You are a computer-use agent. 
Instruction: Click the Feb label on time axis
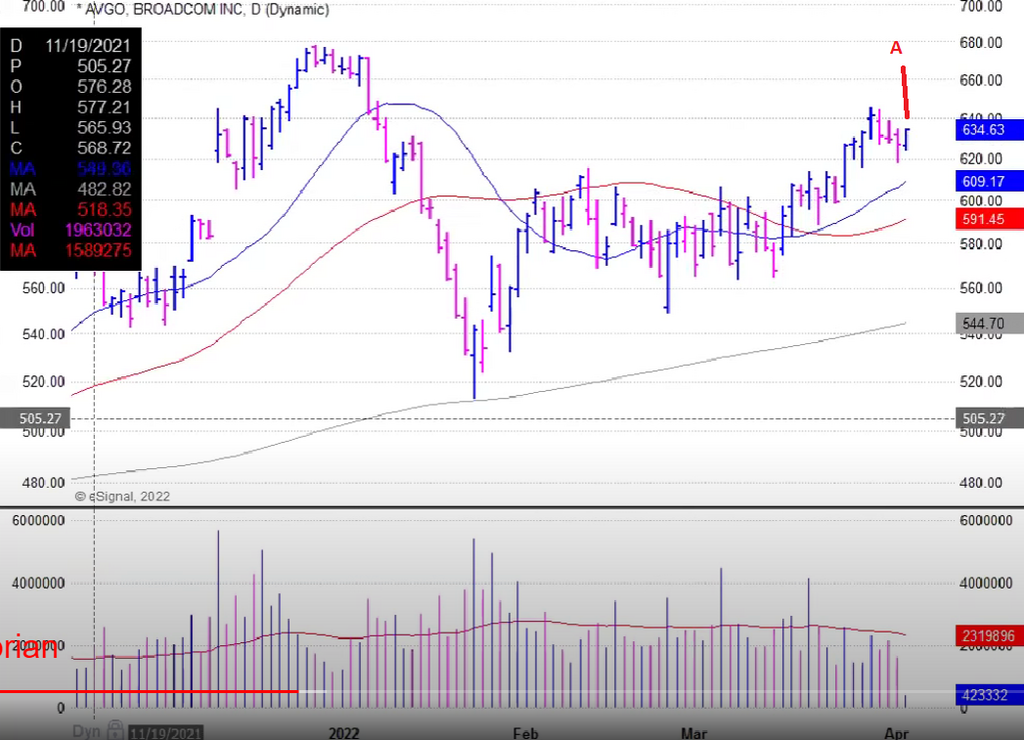tap(526, 732)
